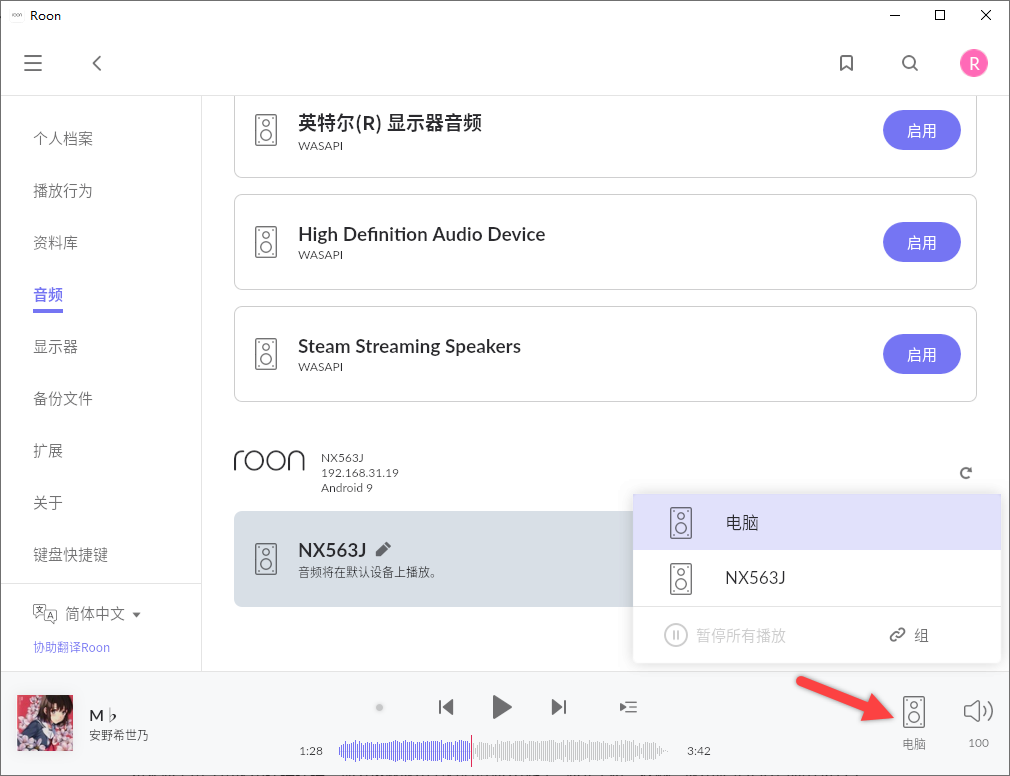Skip to previous track
The image size is (1010, 776).
pyautogui.click(x=446, y=707)
